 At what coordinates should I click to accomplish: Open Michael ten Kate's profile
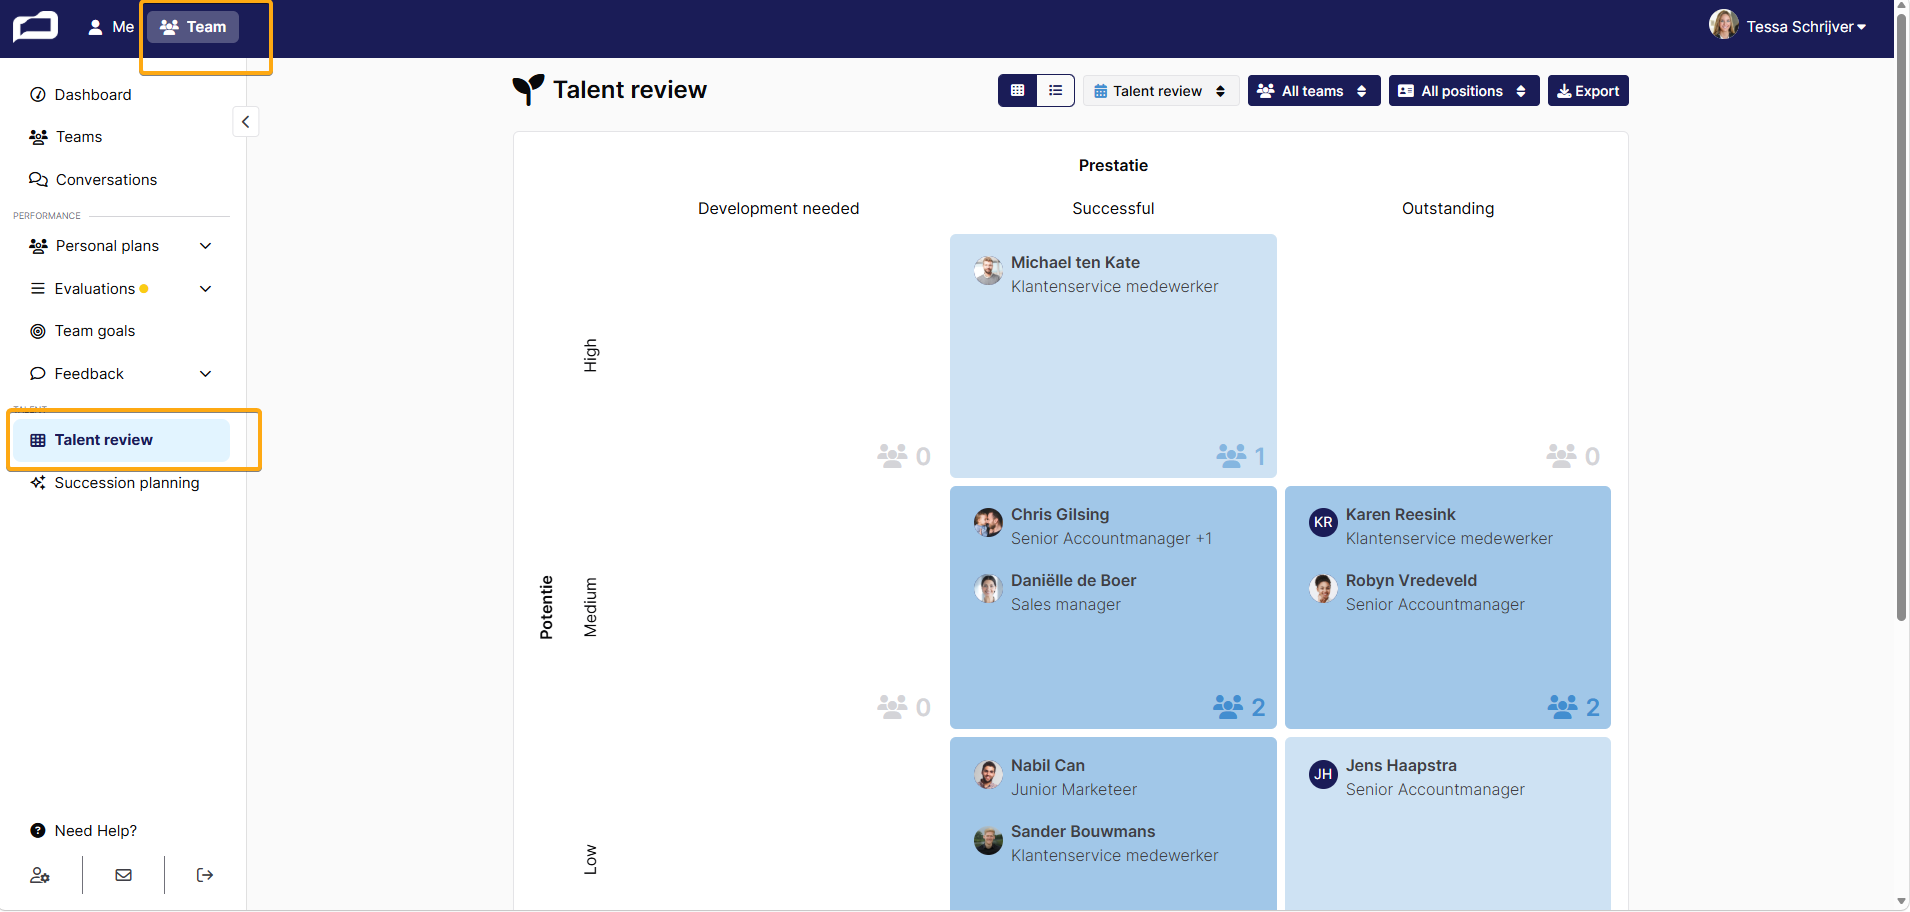point(1075,263)
